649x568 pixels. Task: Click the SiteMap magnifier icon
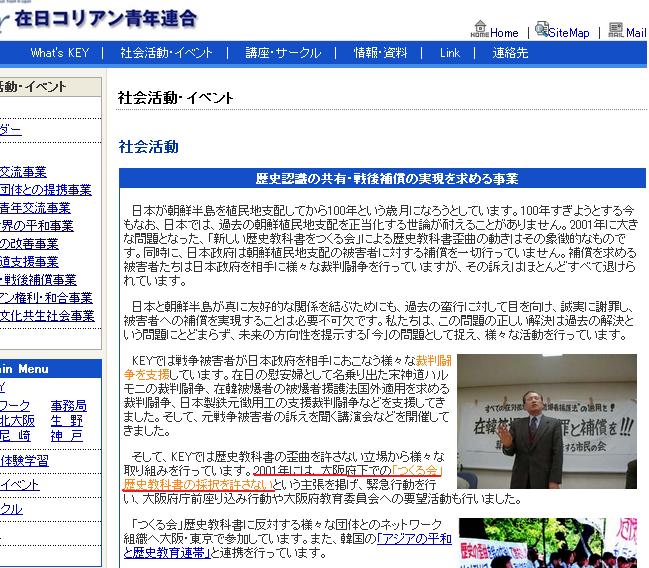[x=541, y=29]
